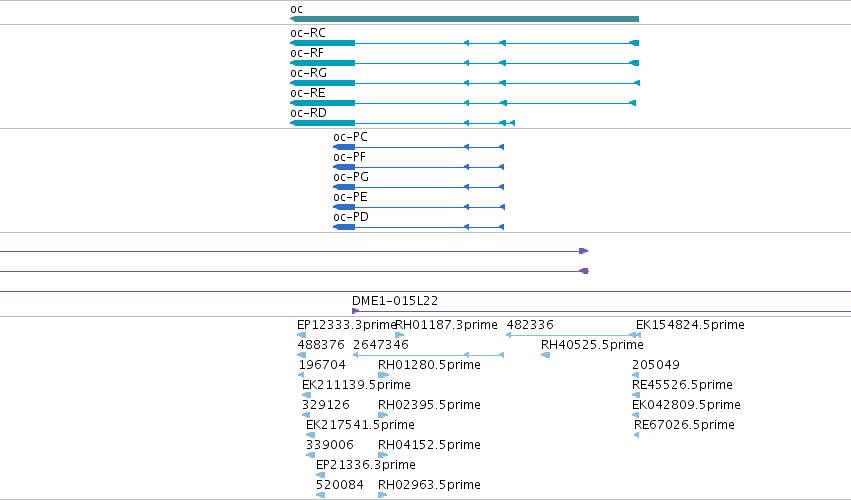Click the 196704 feature label

click(322, 365)
